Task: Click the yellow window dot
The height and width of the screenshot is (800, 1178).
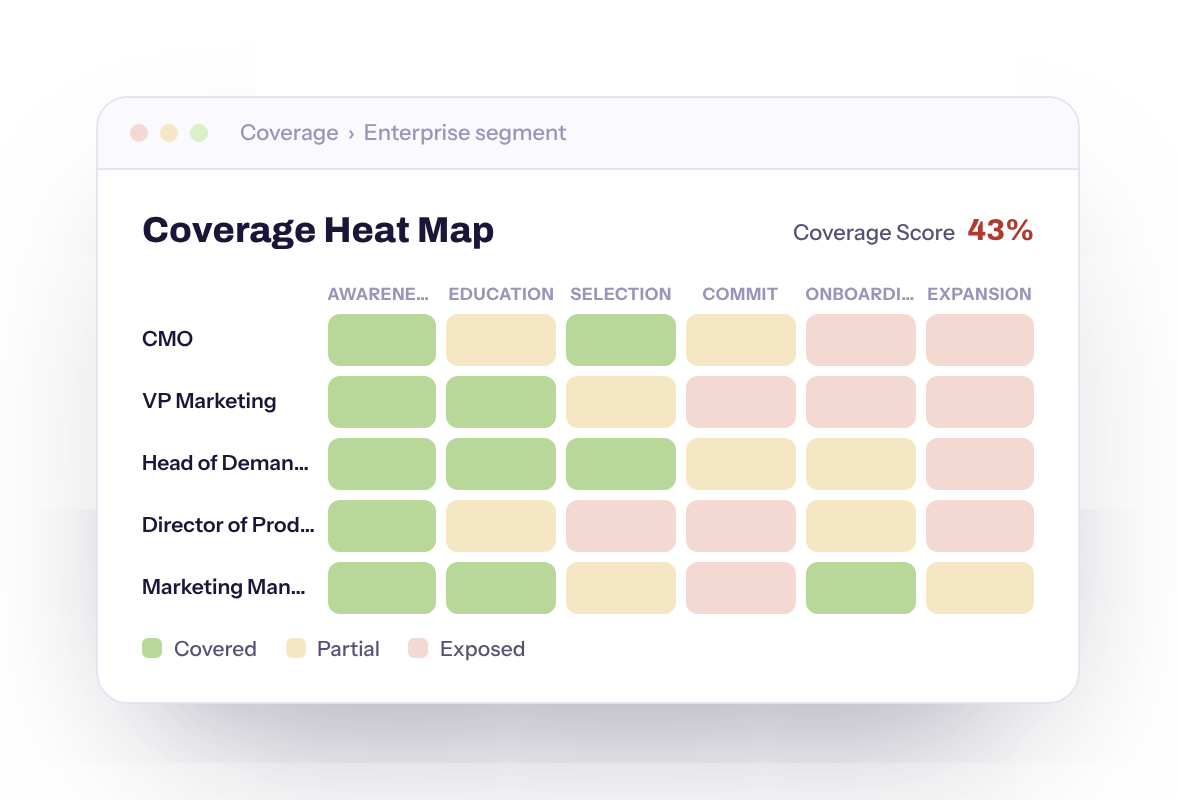Action: pos(169,133)
